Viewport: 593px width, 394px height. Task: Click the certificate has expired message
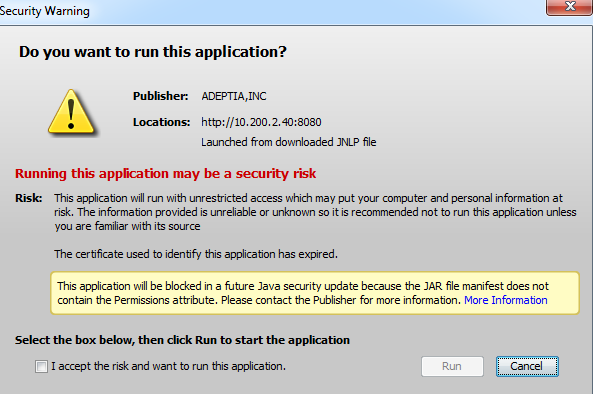coord(196,254)
